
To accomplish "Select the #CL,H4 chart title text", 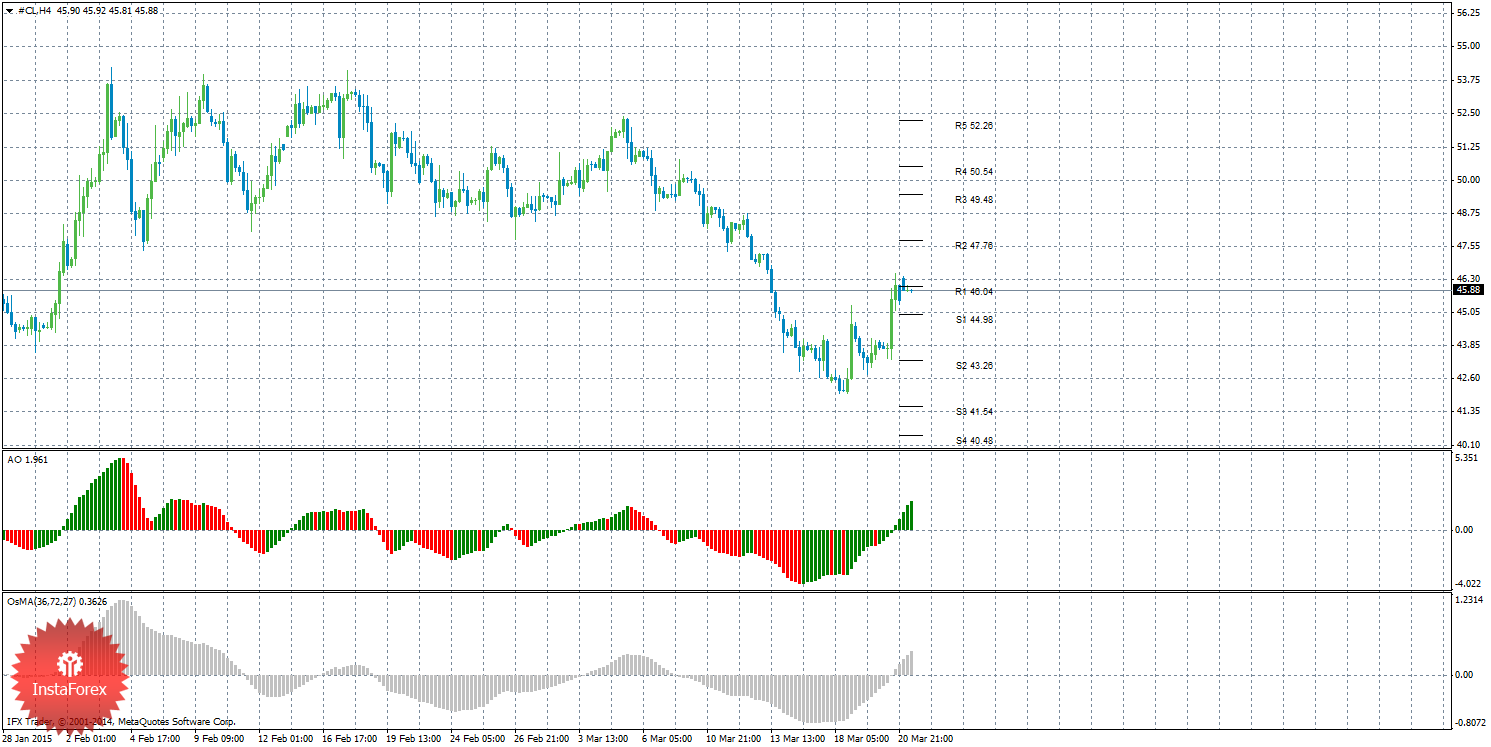I will click(x=36, y=10).
